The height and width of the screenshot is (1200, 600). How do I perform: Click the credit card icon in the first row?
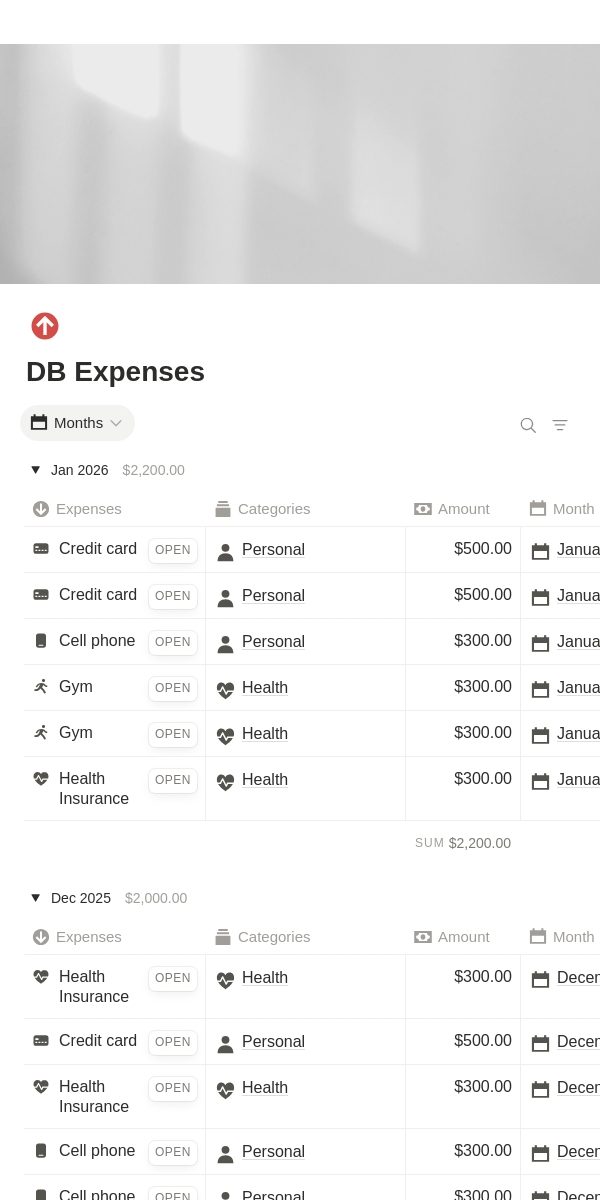click(x=41, y=549)
